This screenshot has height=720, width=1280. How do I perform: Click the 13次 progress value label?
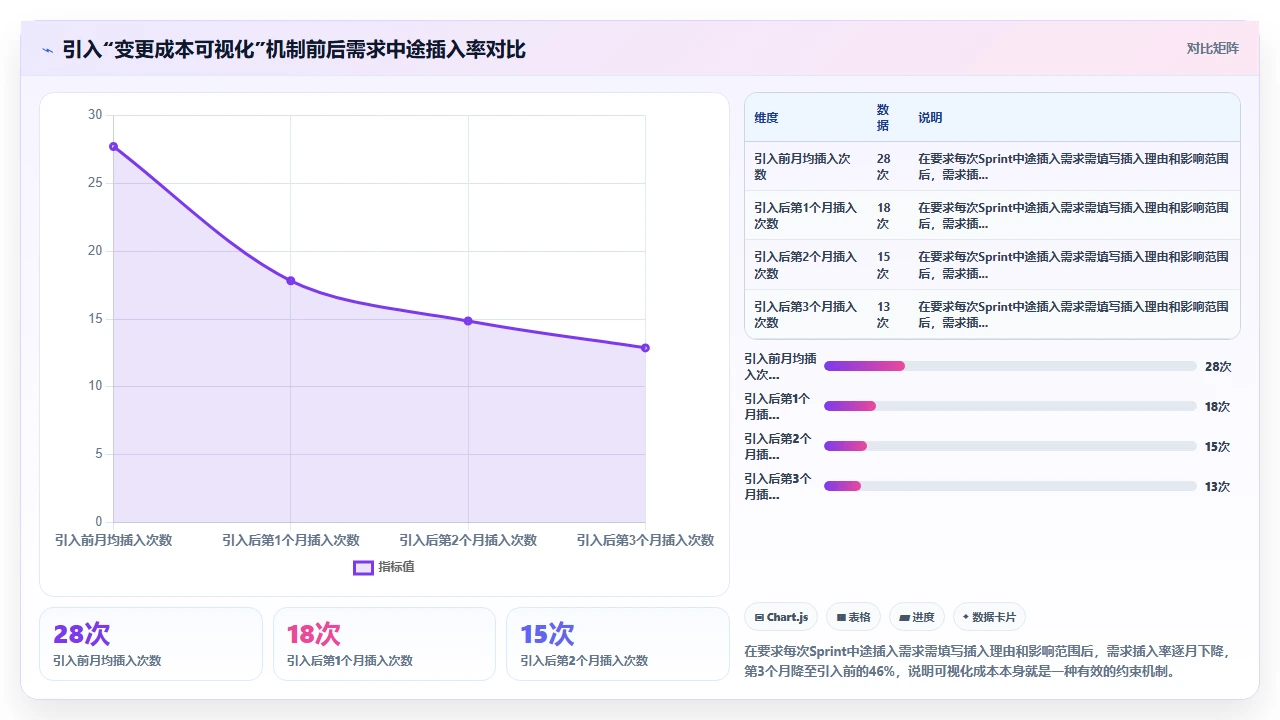(x=1218, y=487)
